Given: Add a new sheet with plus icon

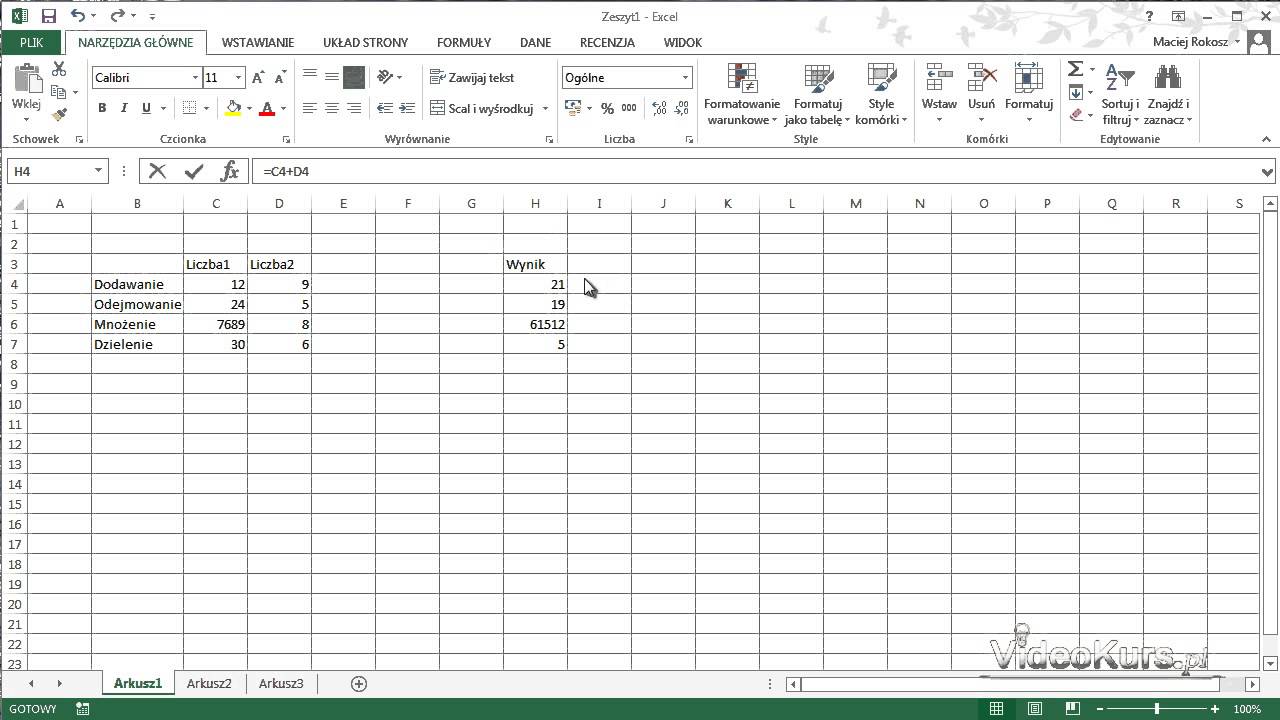Looking at the screenshot, I should pos(359,684).
